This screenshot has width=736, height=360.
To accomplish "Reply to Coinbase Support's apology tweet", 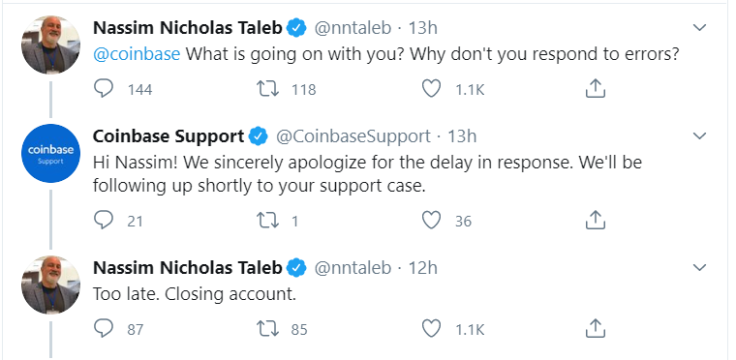I will point(103,220).
